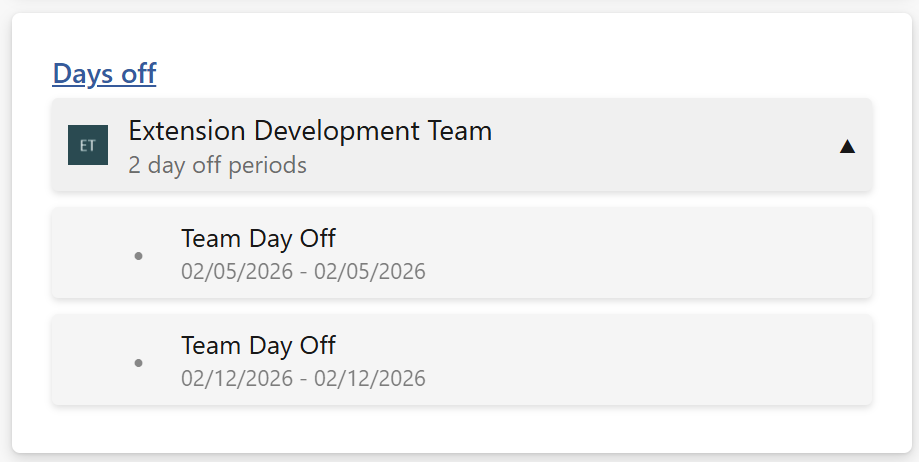919x462 pixels.
Task: Click the bullet icon beside the 02/12/2026 entry
Action: (138, 362)
